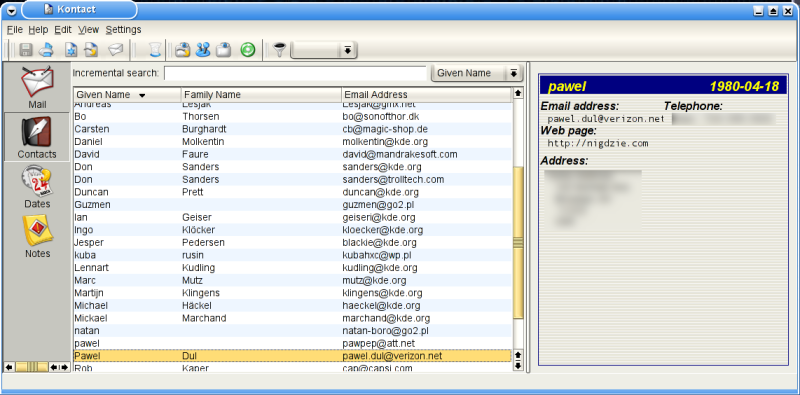Screen dimensions: 800x395
Task: Select the Carsten Burghardt contact row
Action: coord(292,129)
